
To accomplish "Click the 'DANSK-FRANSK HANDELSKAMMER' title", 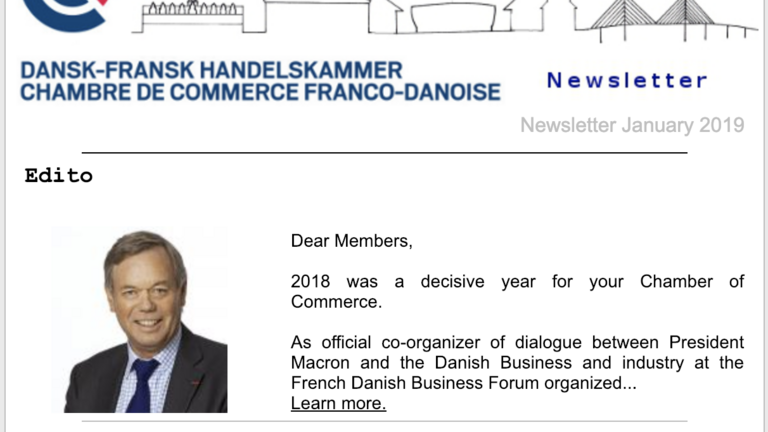I will pos(211,71).
